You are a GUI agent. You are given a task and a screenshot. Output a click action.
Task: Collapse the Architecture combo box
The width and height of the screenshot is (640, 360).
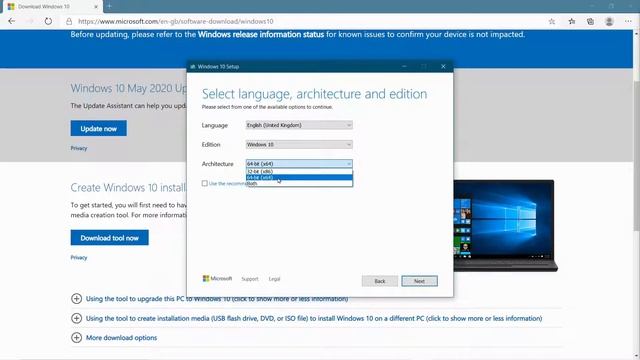[299, 164]
